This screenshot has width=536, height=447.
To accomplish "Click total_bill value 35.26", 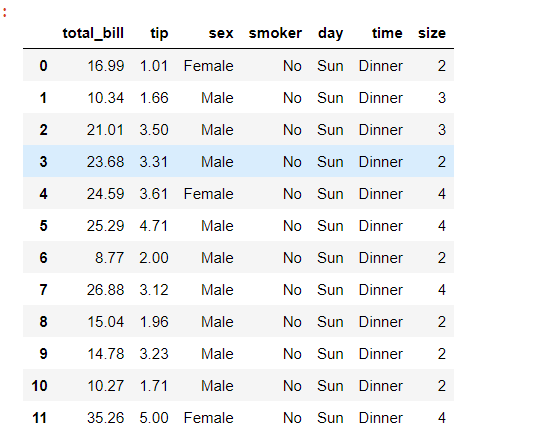I will coord(105,418).
